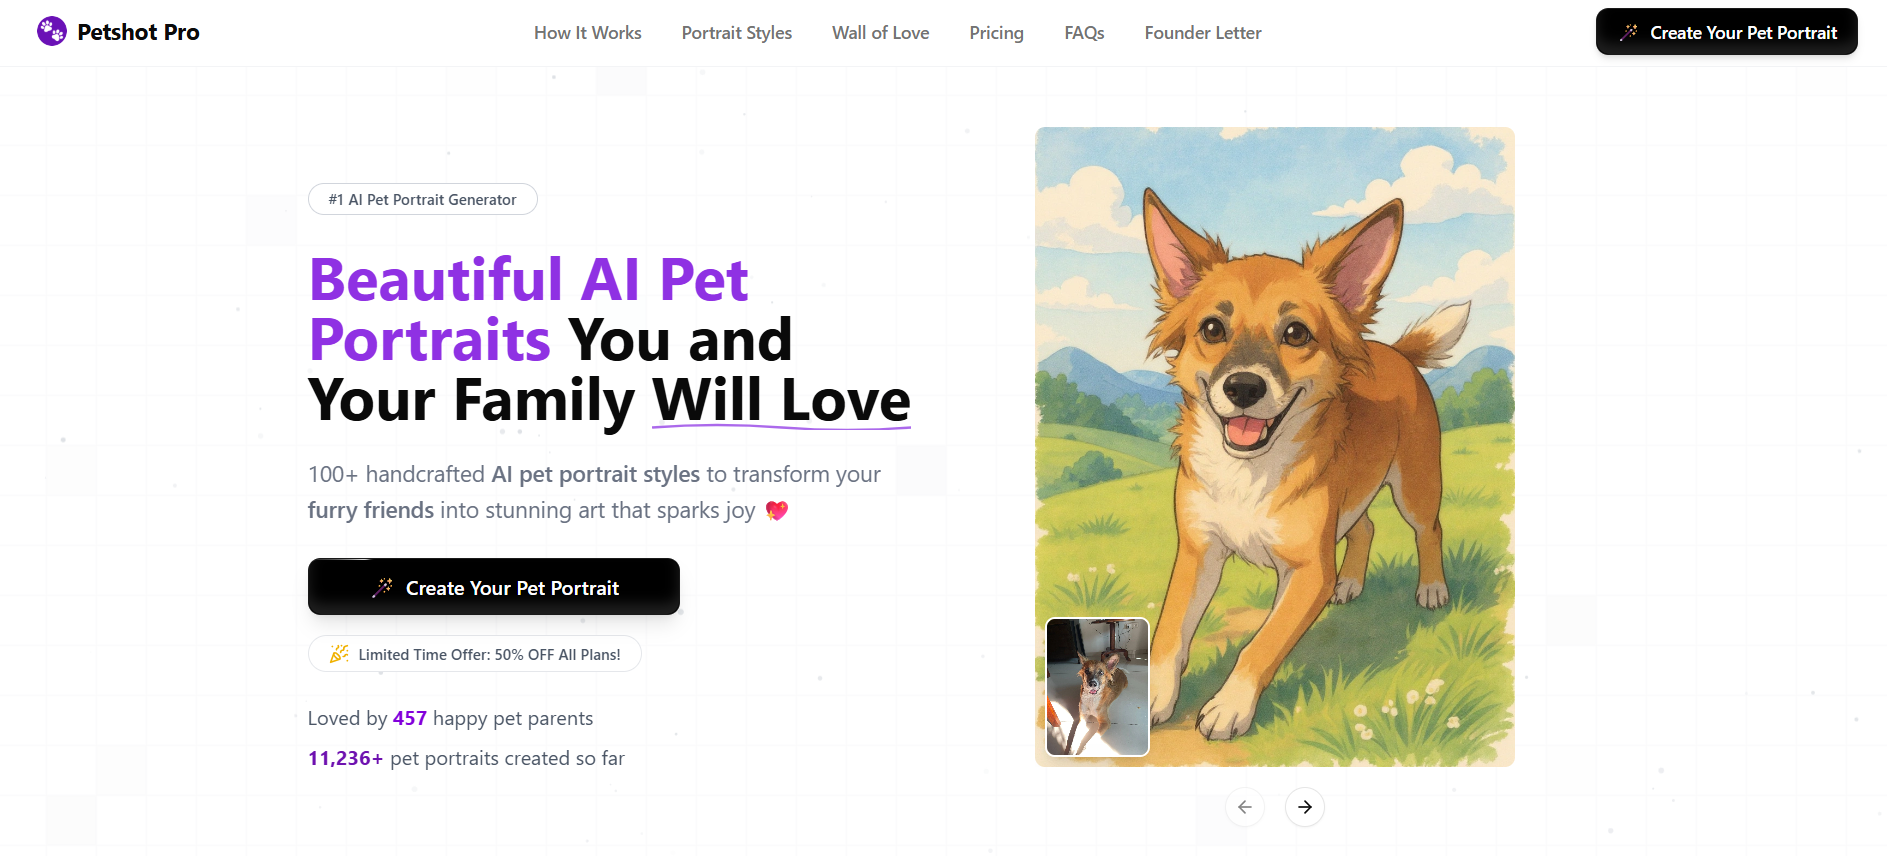Screen dimensions: 1887x856
Task: Click the sparkling heart emoji
Action: 777,511
